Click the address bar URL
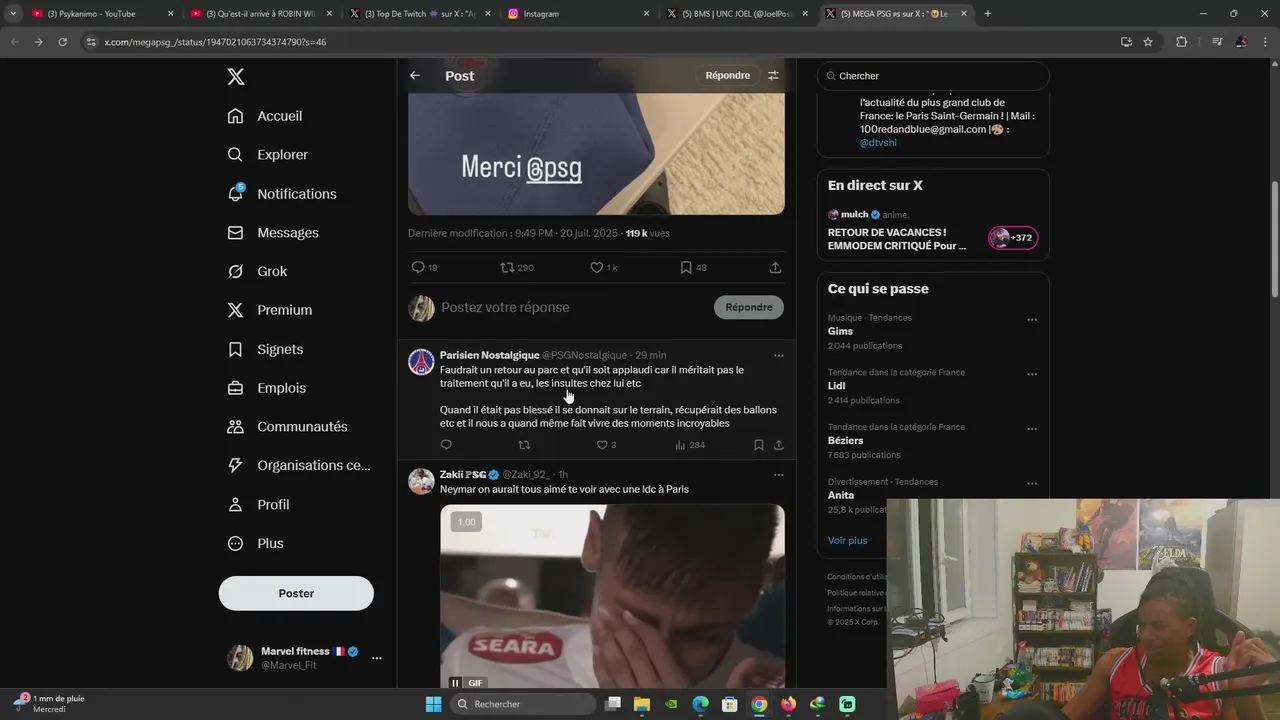Image resolution: width=1280 pixels, height=720 pixels. coord(215,42)
